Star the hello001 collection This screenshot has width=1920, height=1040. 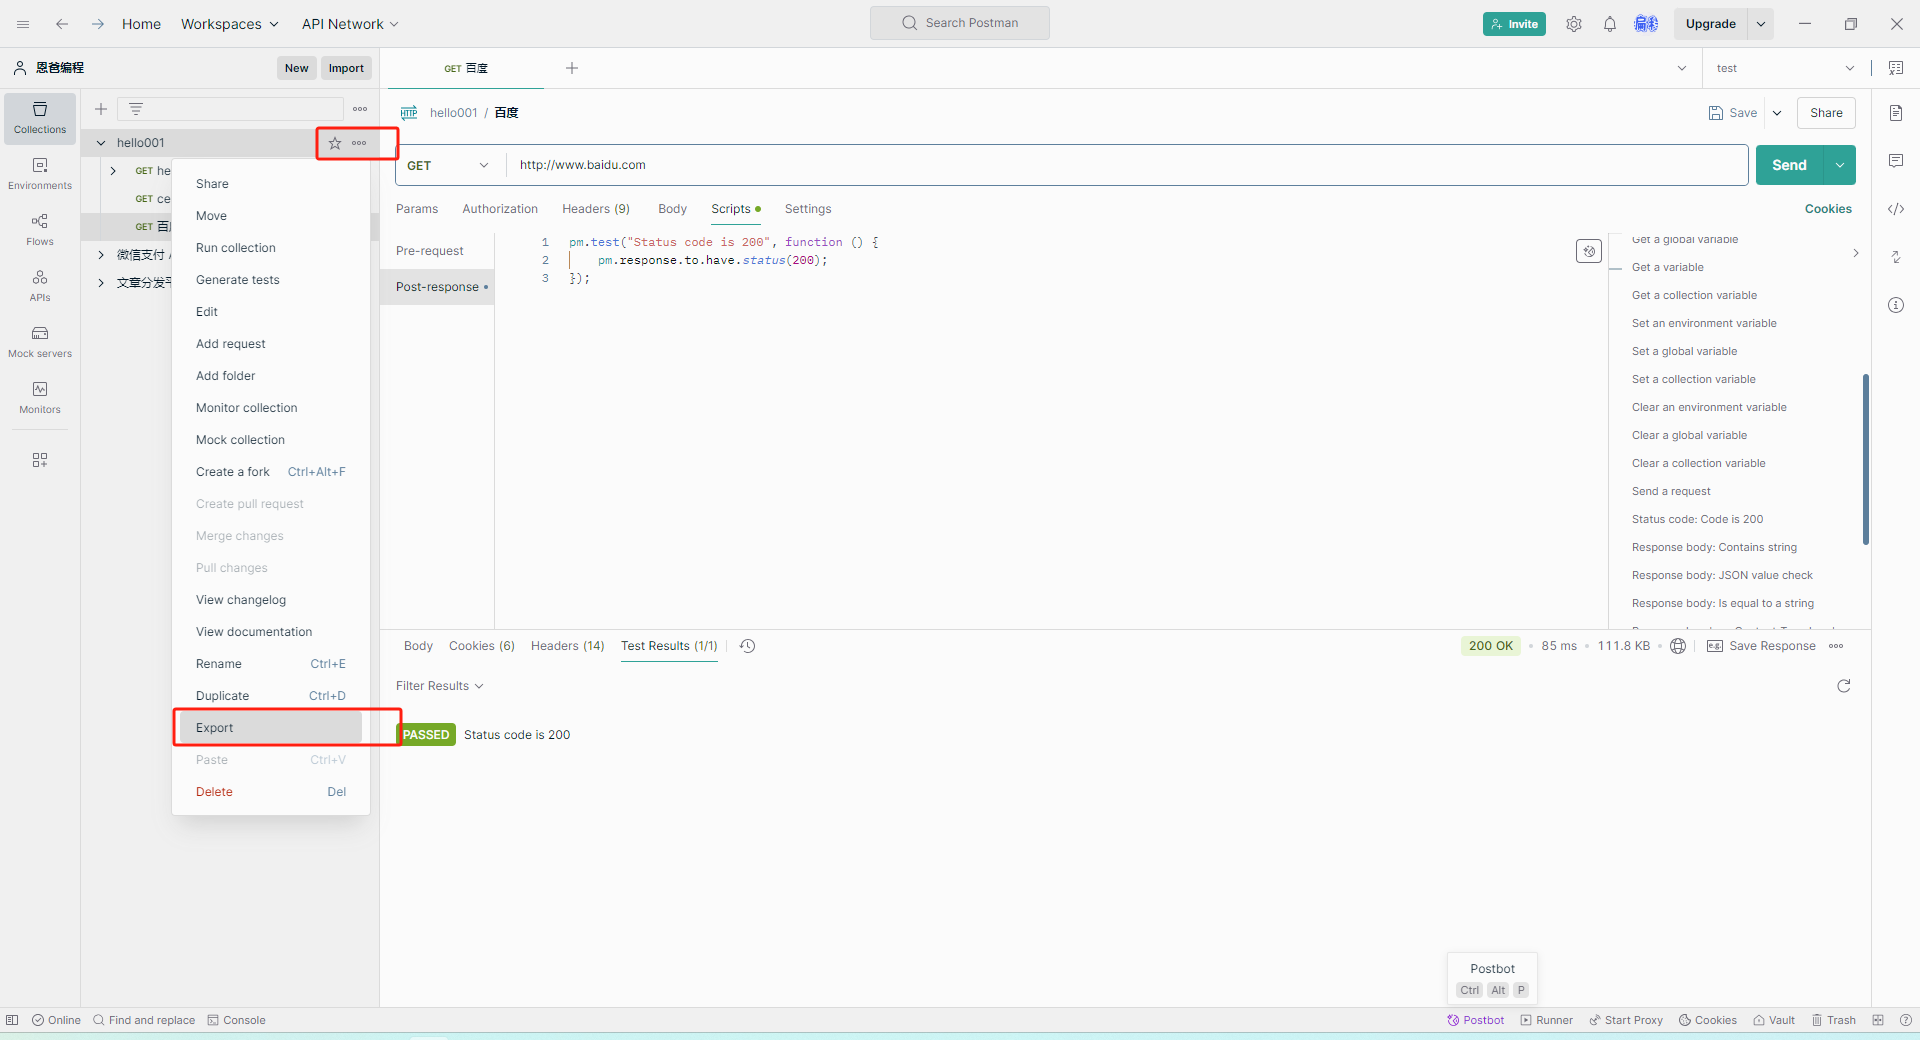(335, 143)
